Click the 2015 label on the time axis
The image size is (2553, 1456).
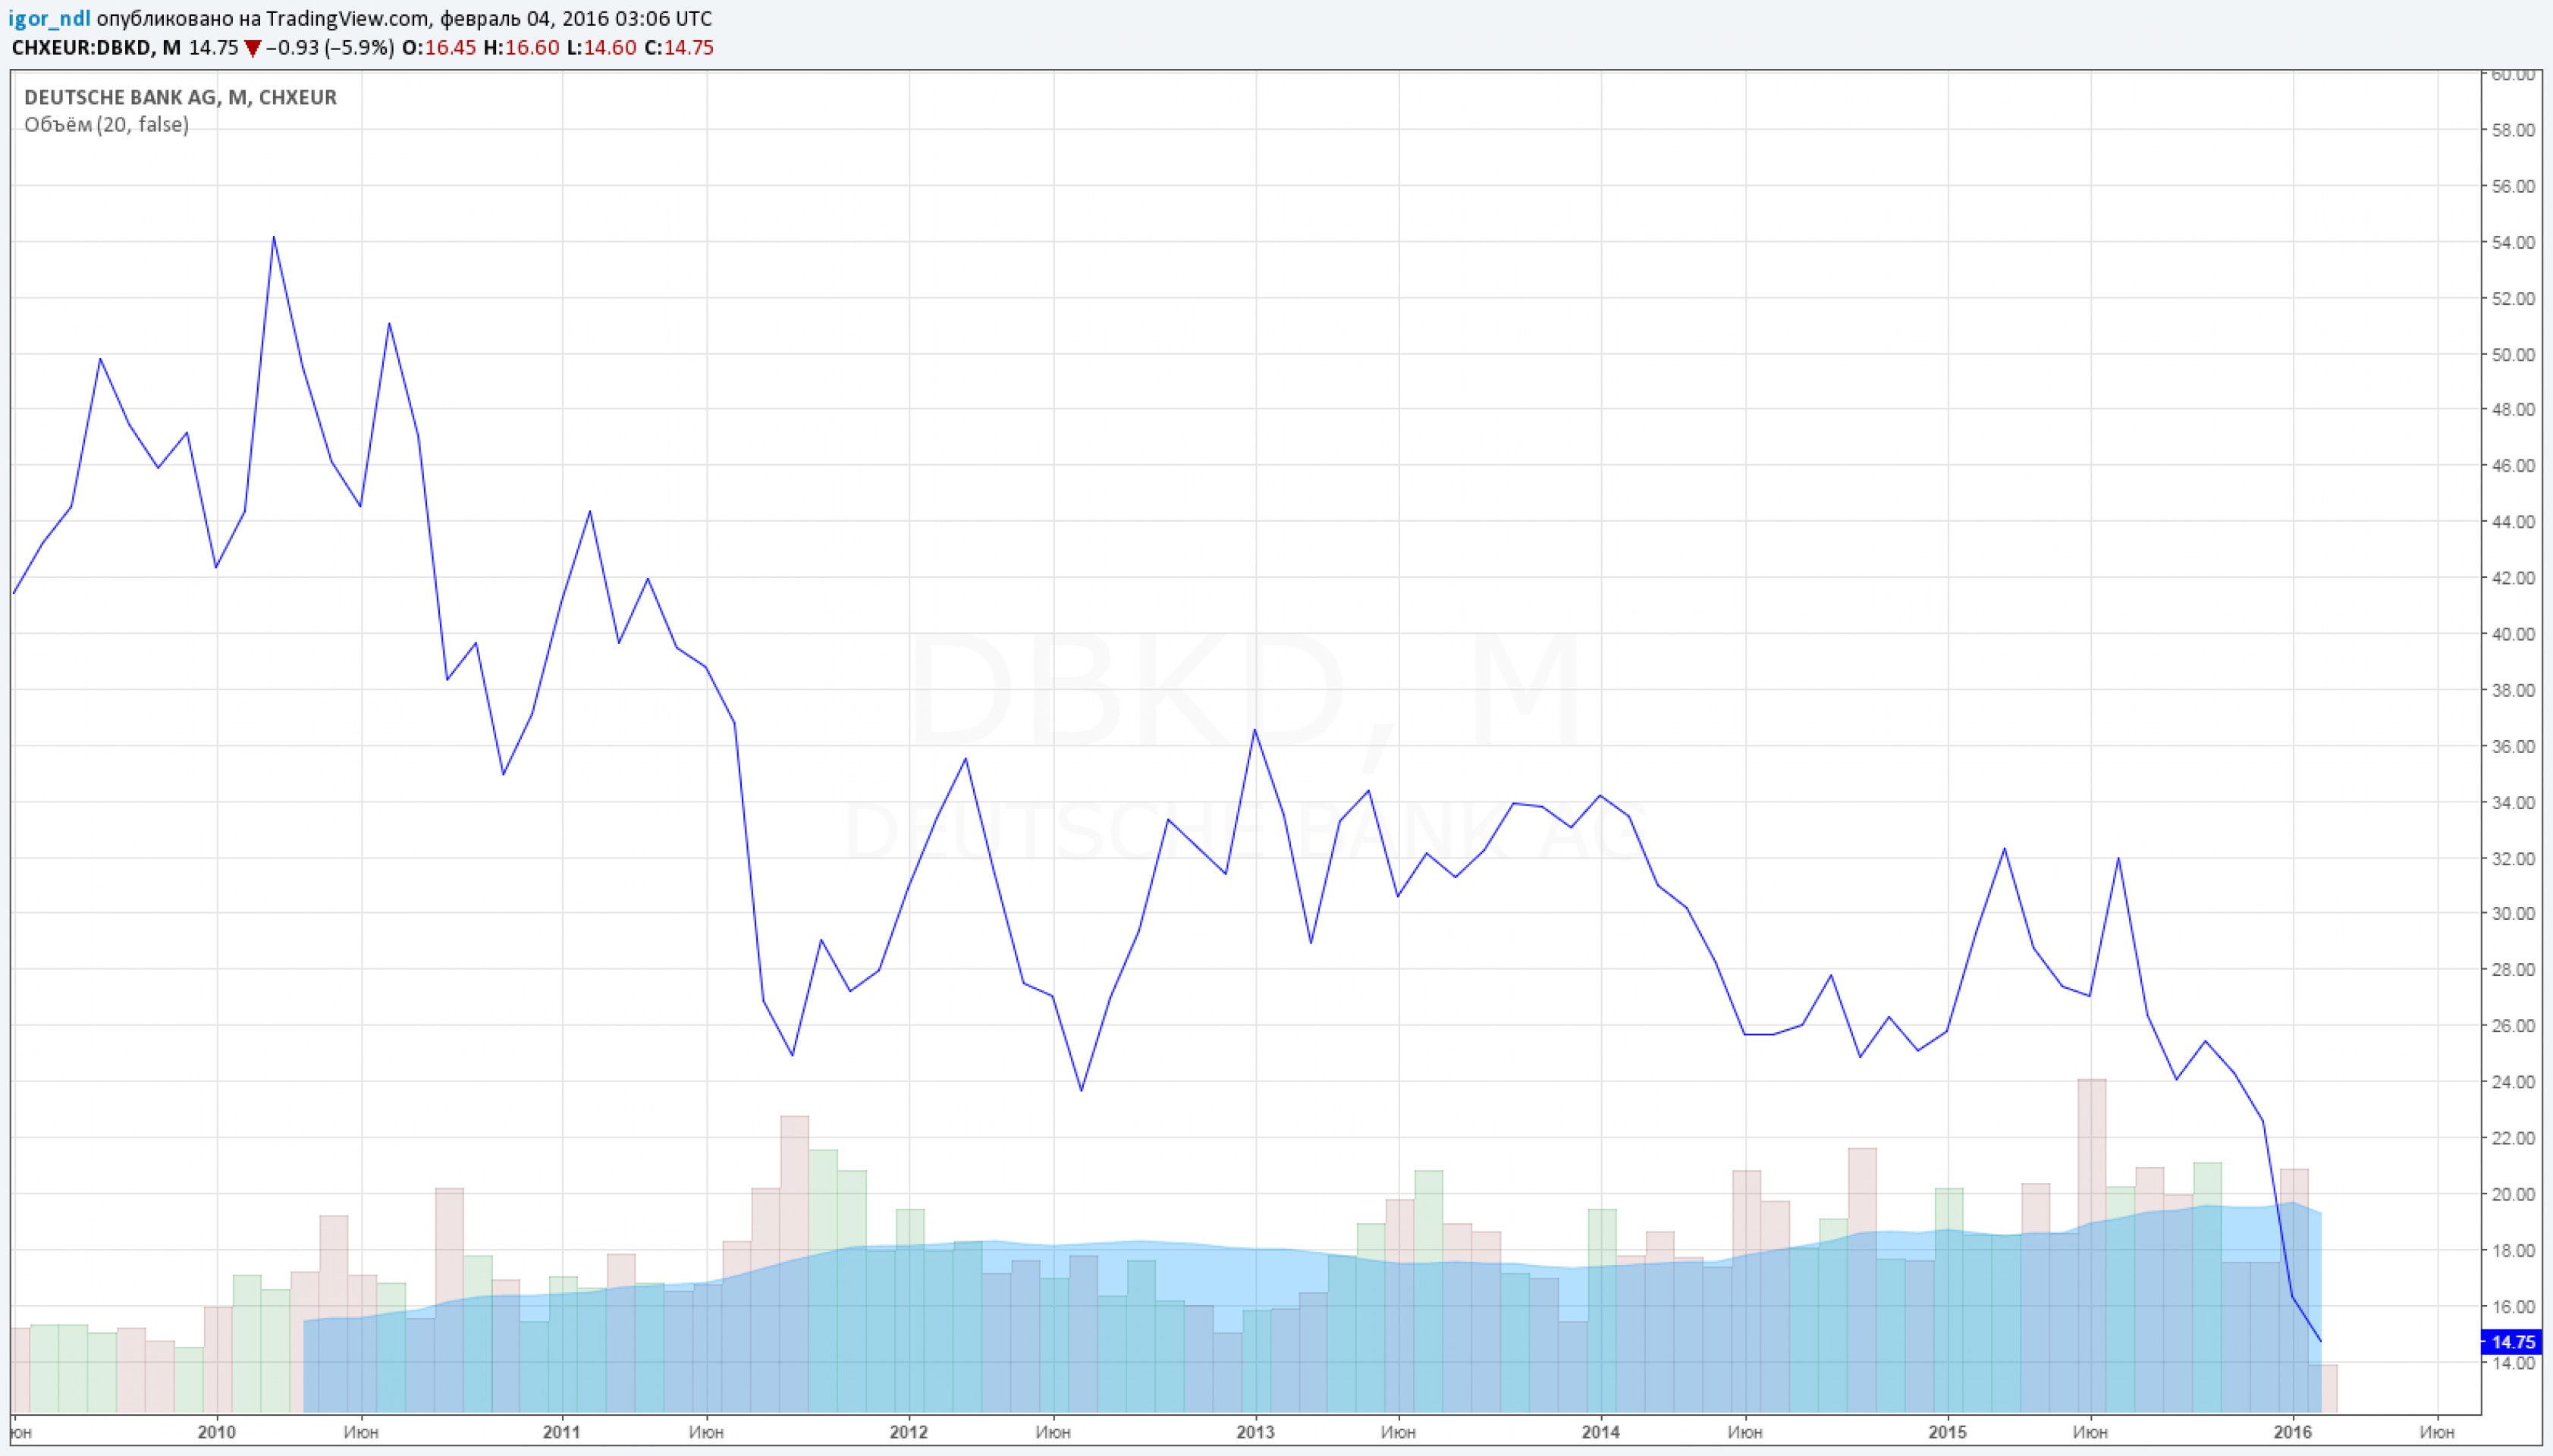point(1947,1432)
